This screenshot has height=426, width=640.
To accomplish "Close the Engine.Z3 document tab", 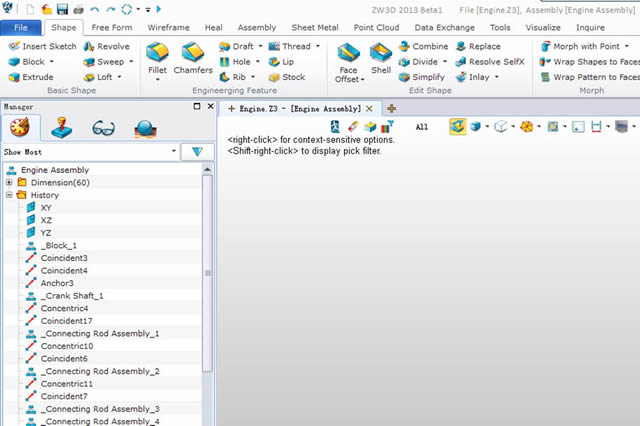I will click(369, 108).
